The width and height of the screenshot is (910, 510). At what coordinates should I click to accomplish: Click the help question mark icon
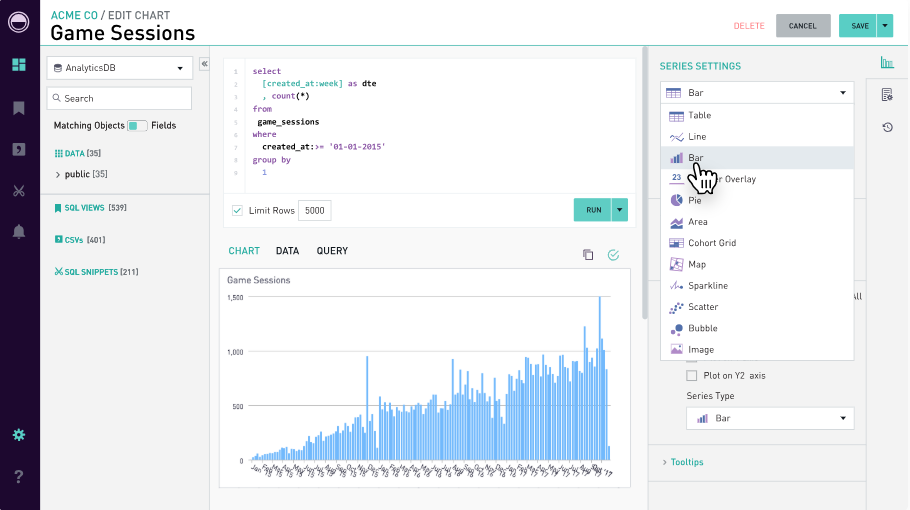(19, 477)
